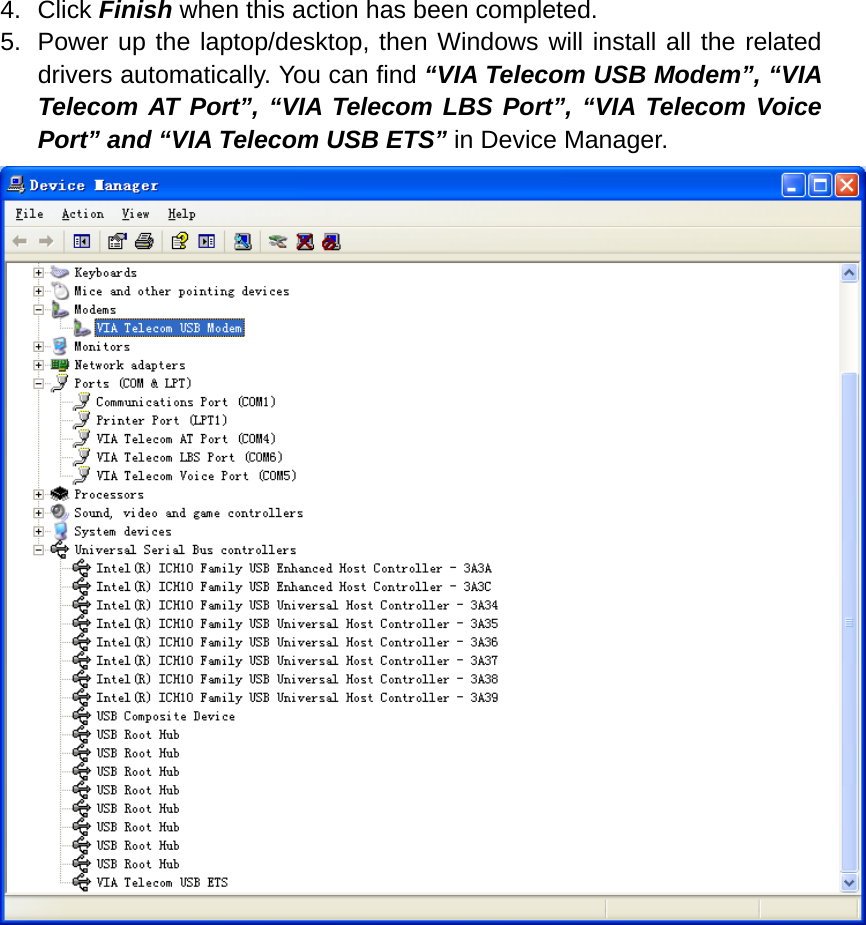Select VIA Telecom AT Port (COM4)
The image size is (866, 925).
coord(183,438)
